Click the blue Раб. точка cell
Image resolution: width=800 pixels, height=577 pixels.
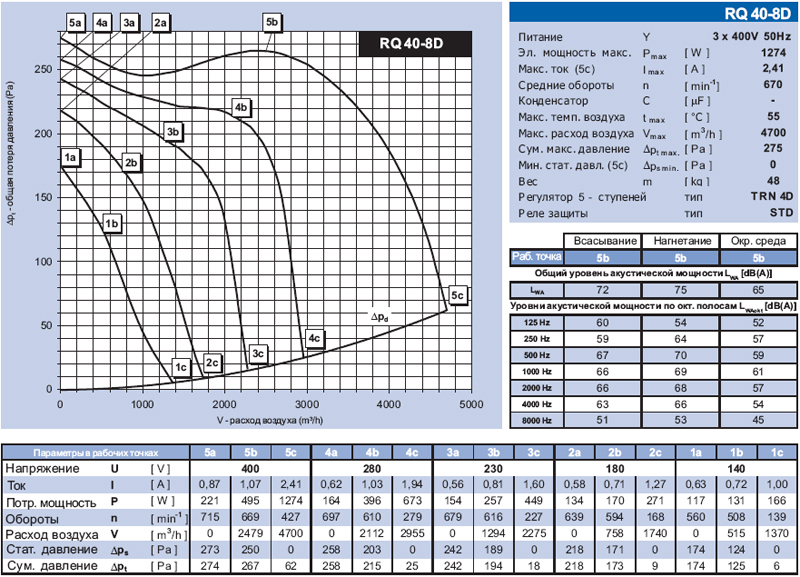[x=536, y=257]
